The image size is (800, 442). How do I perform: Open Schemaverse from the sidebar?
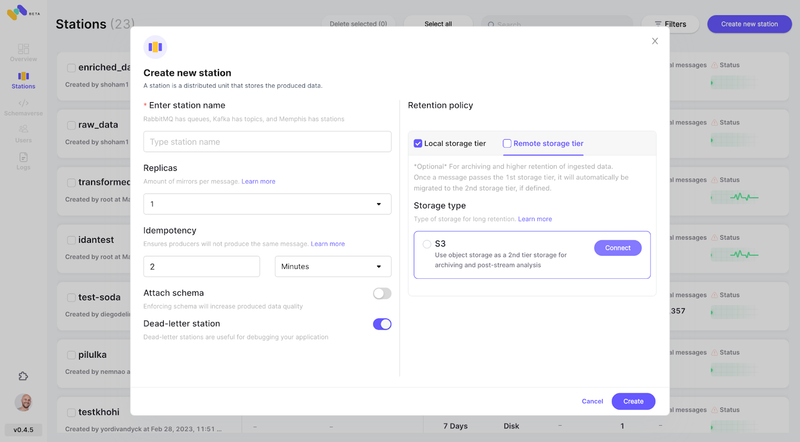23,106
